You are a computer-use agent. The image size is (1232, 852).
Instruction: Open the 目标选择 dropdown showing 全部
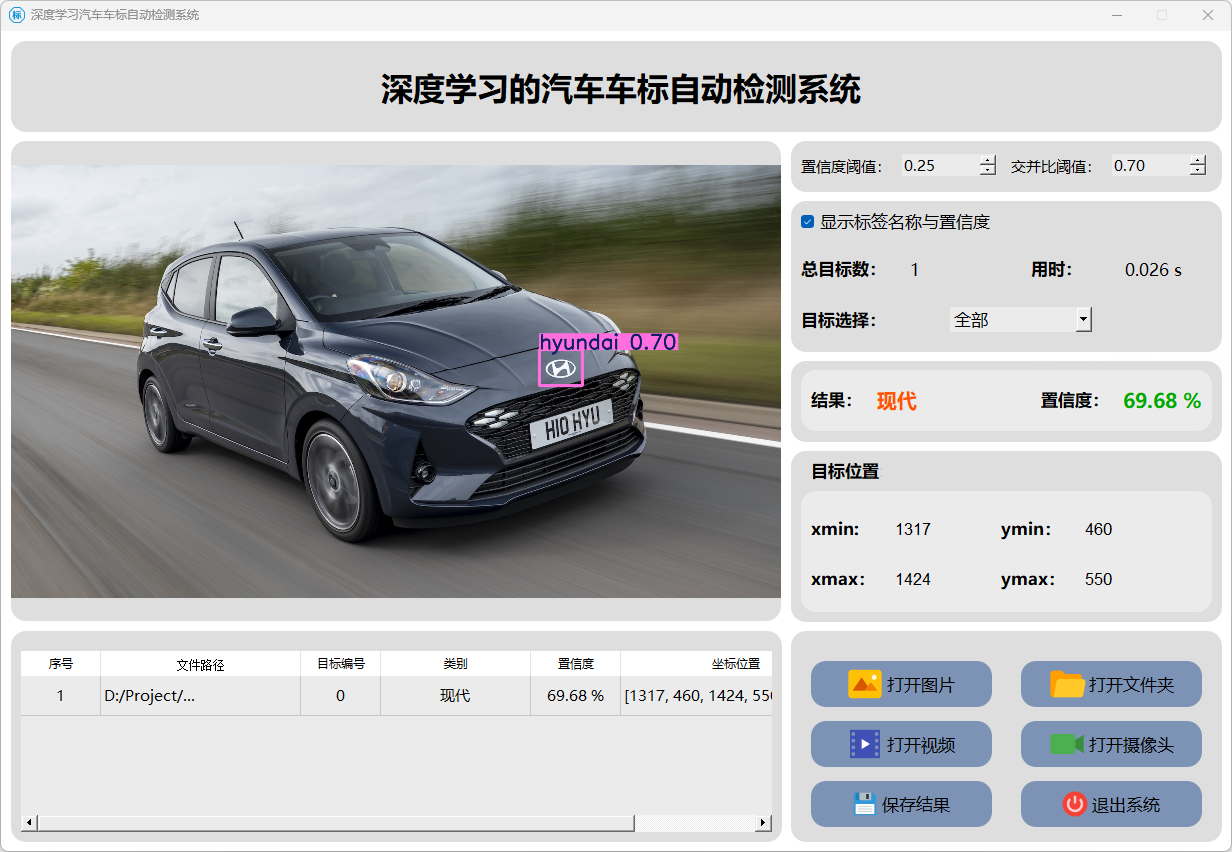coord(1019,320)
